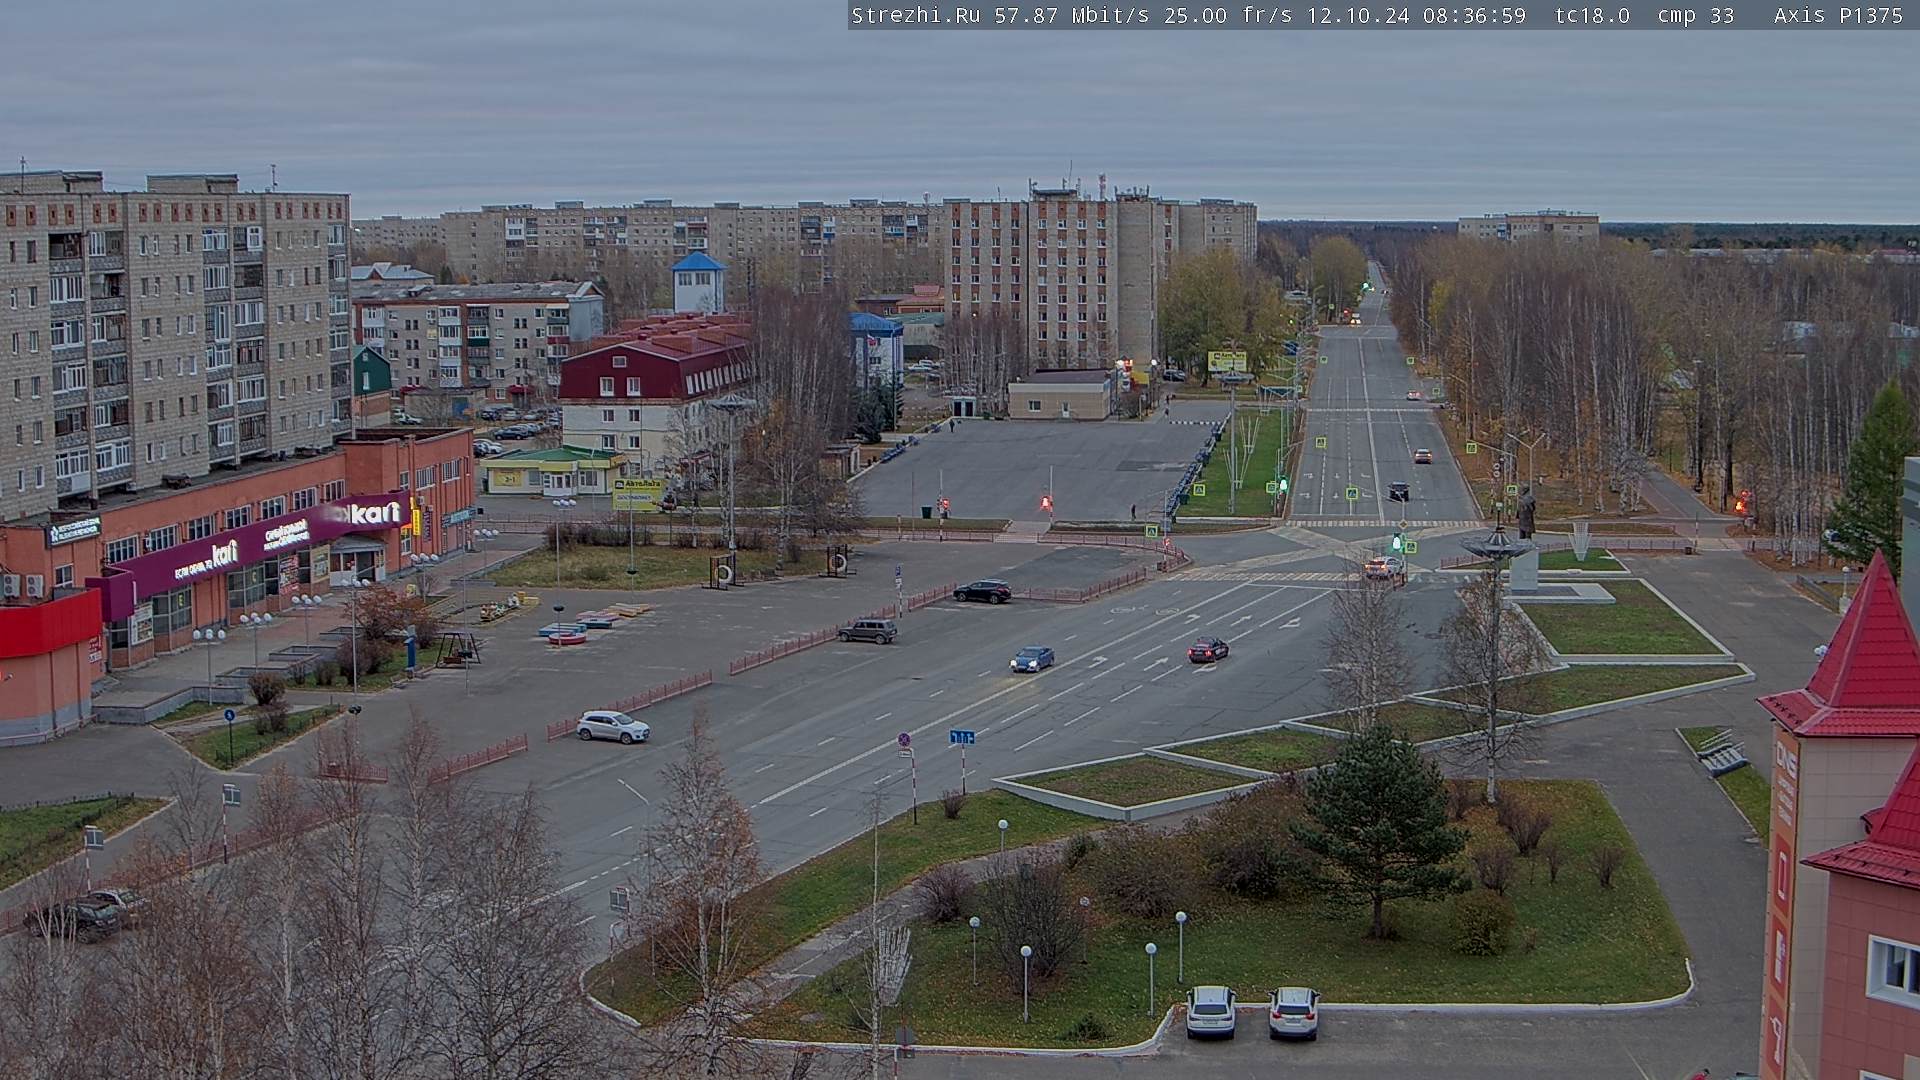Image resolution: width=1920 pixels, height=1080 pixels.
Task: Click the cmp 33 compression value
Action: pos(1695,16)
